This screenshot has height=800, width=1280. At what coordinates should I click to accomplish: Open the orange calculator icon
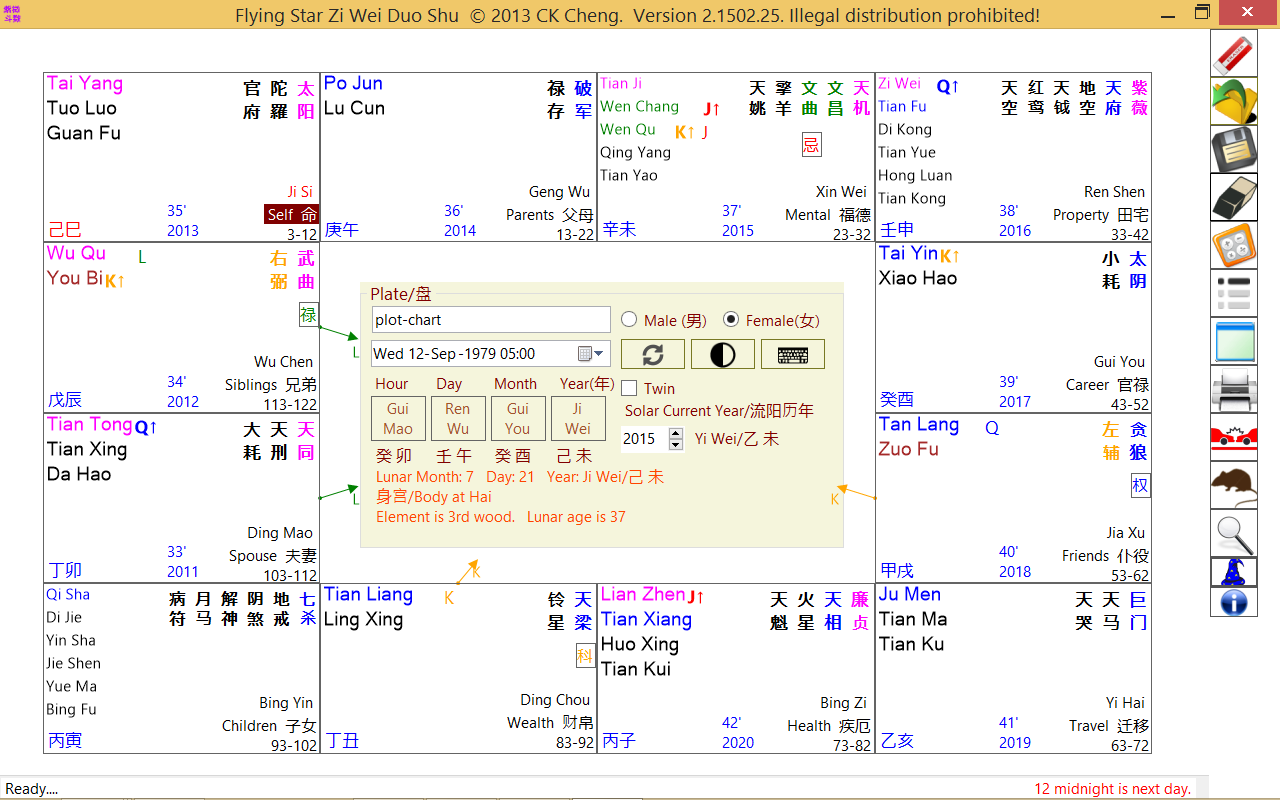[x=1233, y=245]
